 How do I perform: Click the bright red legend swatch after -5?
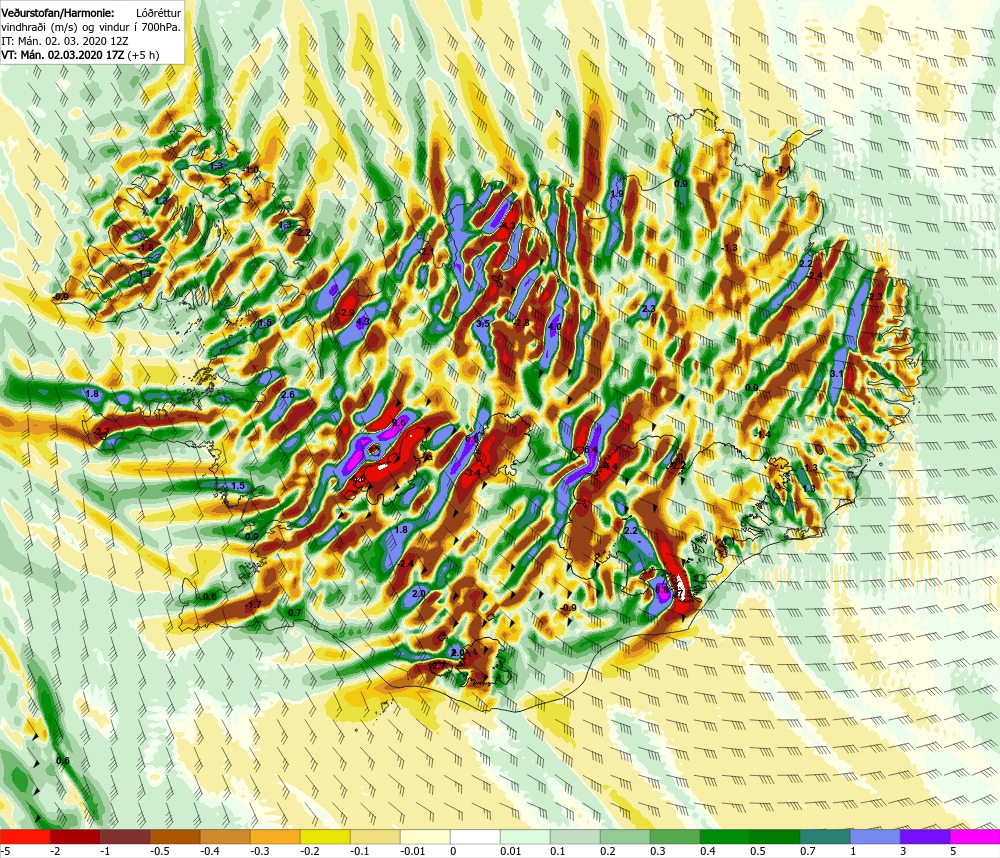tap(25, 837)
